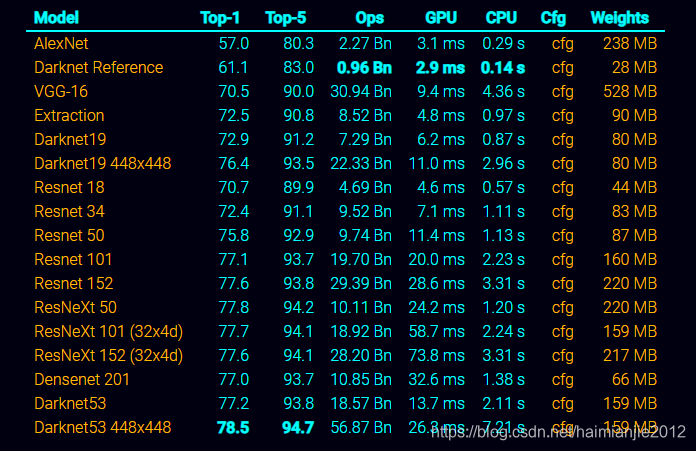Open the cfg link for Darknet Reference
This screenshot has height=451, width=696.
(562, 68)
